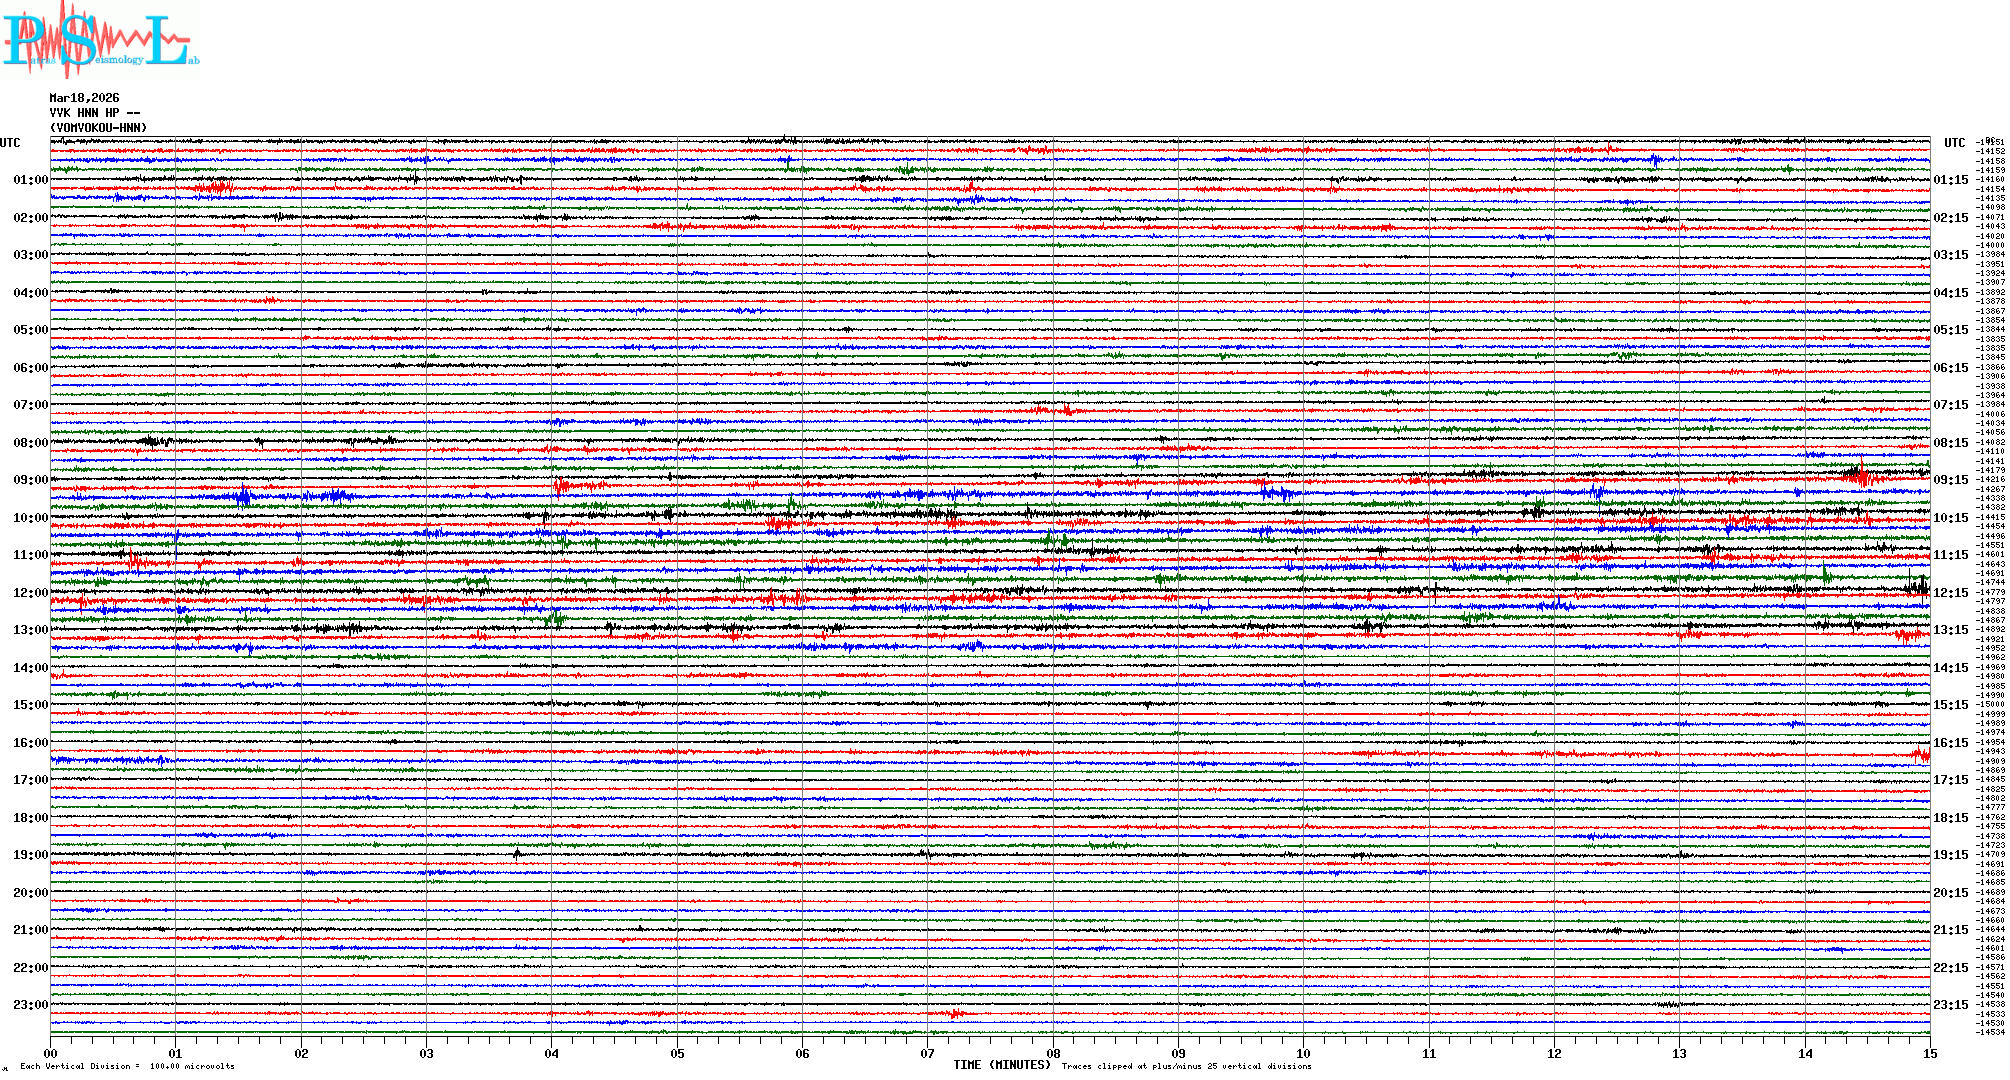Click the (VOMVOKOU-HNN) station name text

point(98,128)
